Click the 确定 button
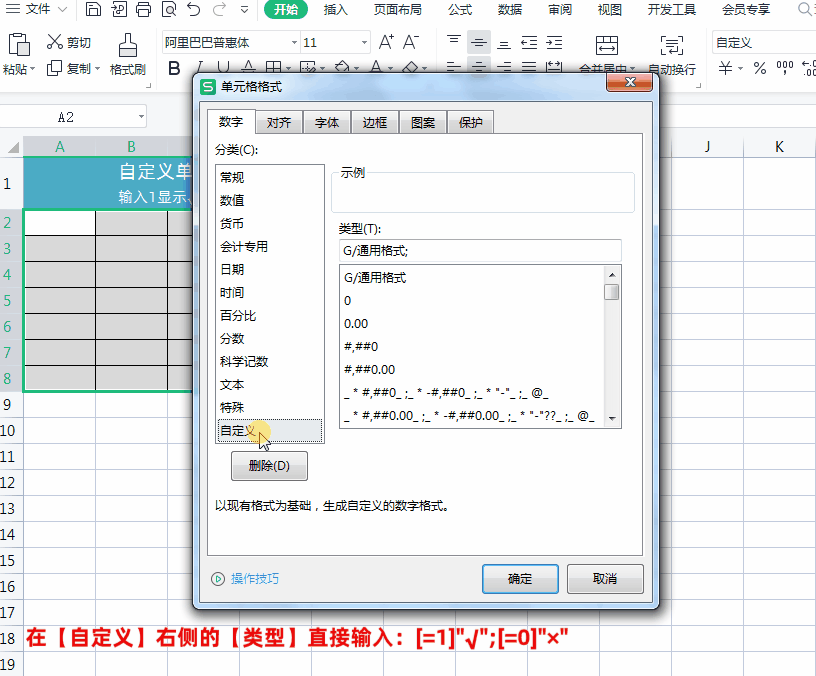 coord(520,579)
